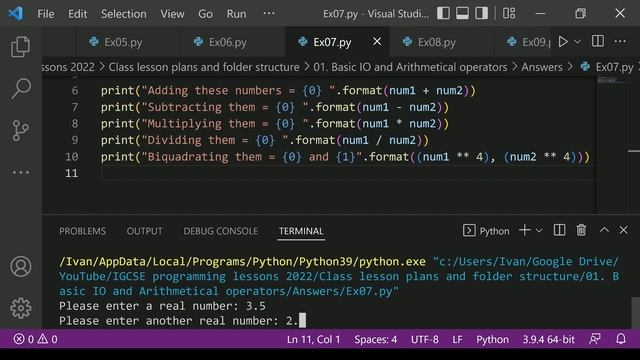640x360 pixels.
Task: Click the Answers breadcrumb
Action: (x=542, y=67)
